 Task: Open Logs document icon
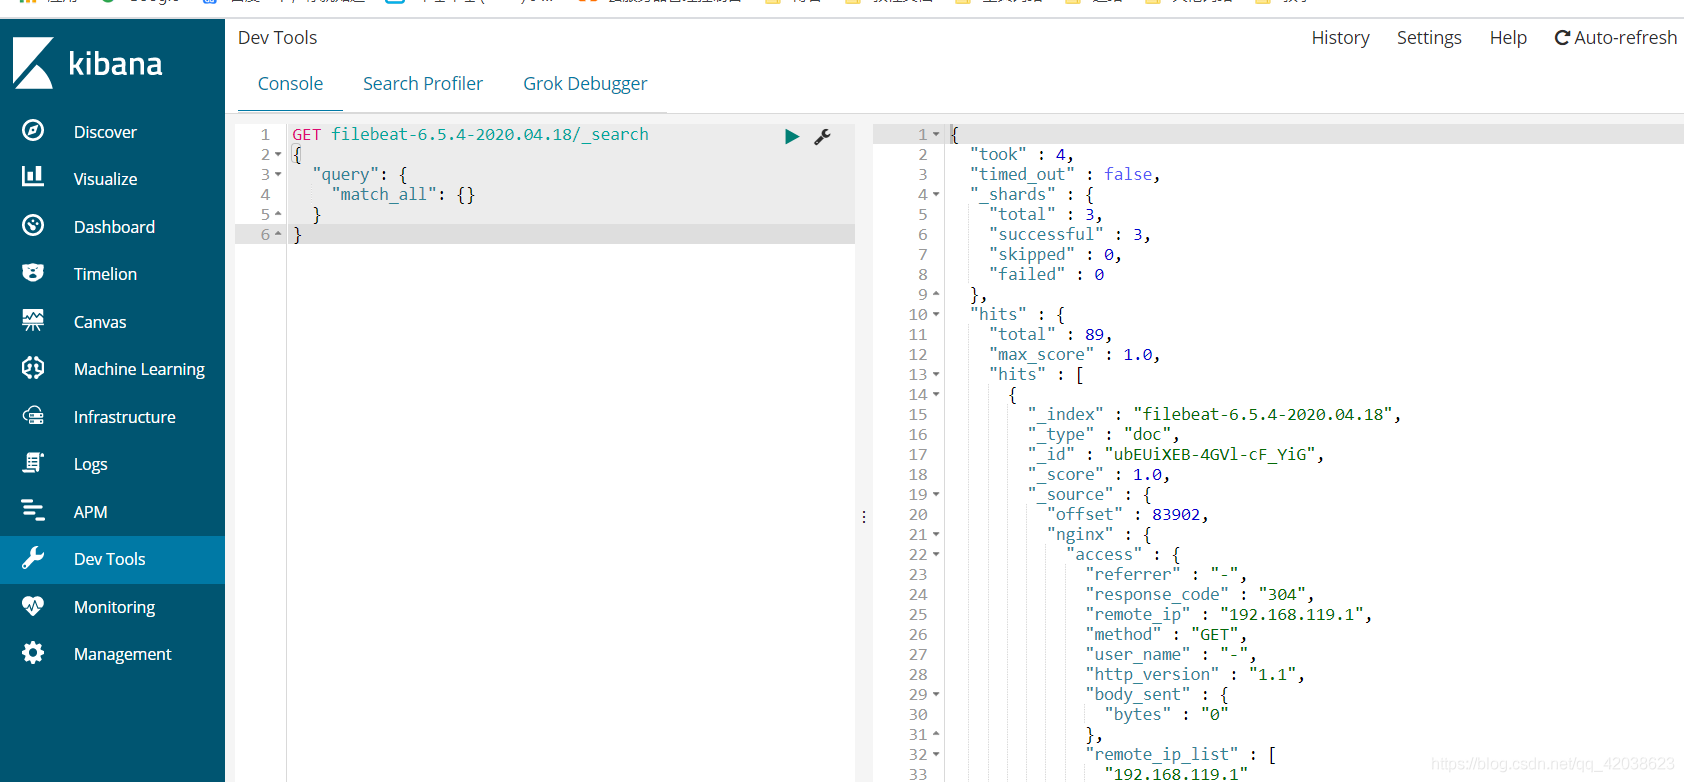coord(33,463)
